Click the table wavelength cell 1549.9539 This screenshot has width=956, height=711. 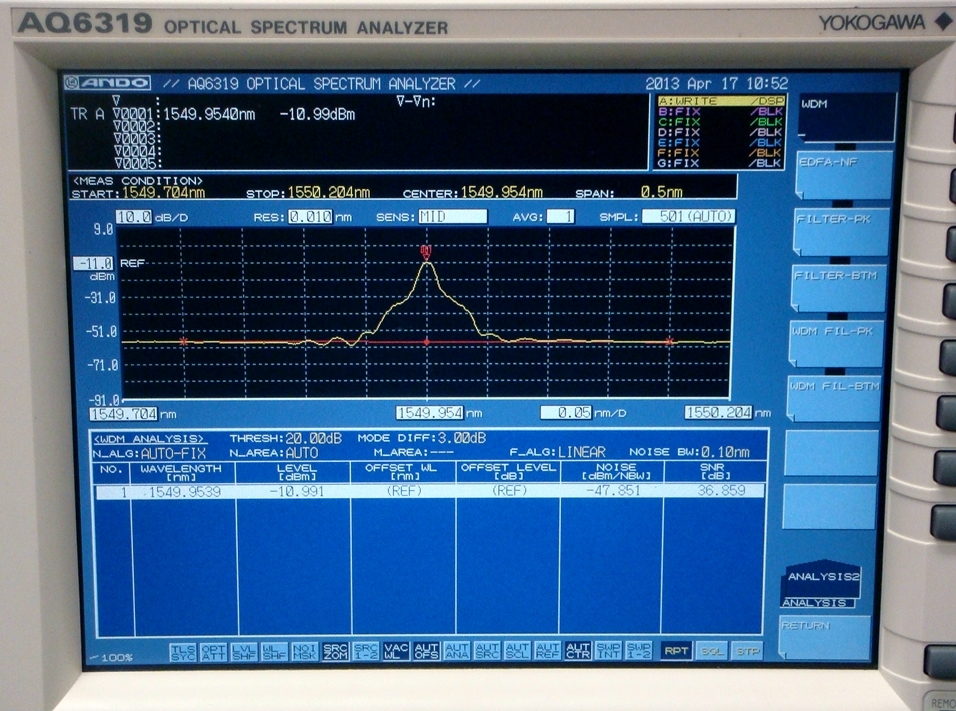point(184,491)
